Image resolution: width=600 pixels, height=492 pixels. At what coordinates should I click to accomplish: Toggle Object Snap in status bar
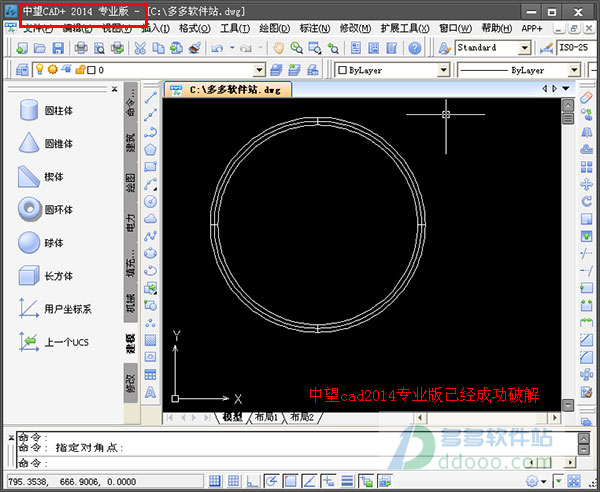290,481
